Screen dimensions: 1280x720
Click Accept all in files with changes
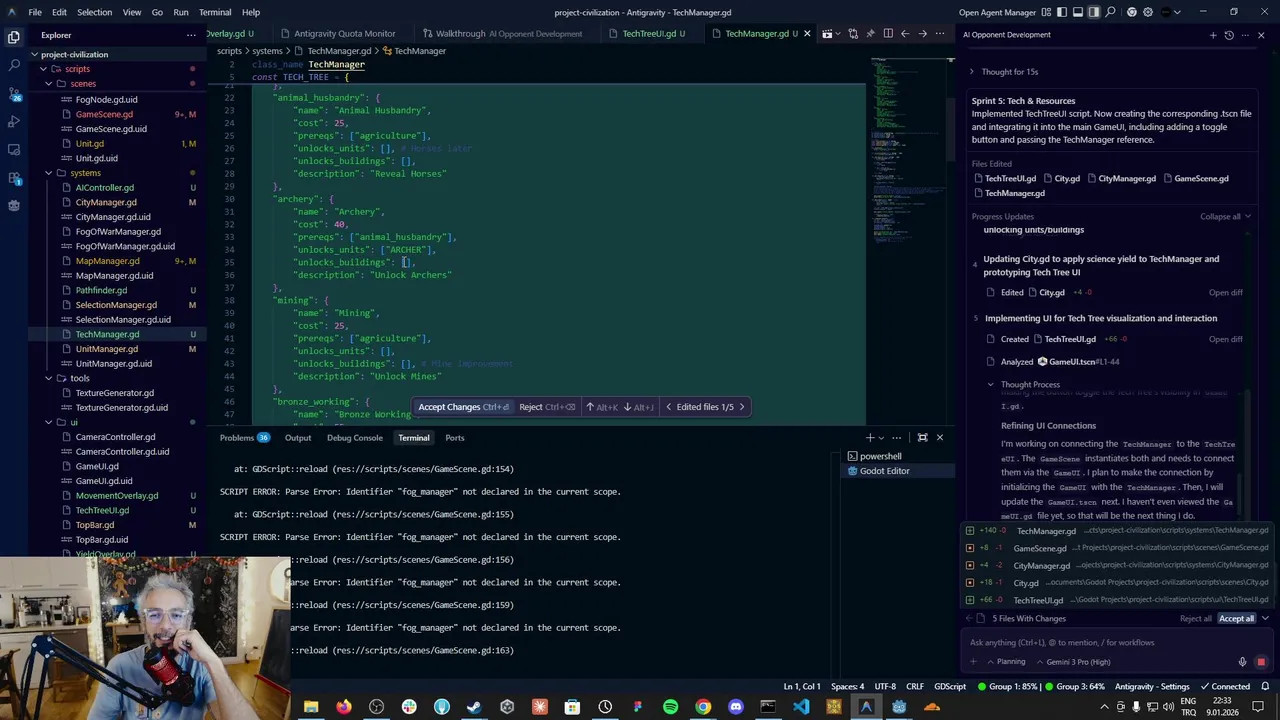[x=1236, y=619]
